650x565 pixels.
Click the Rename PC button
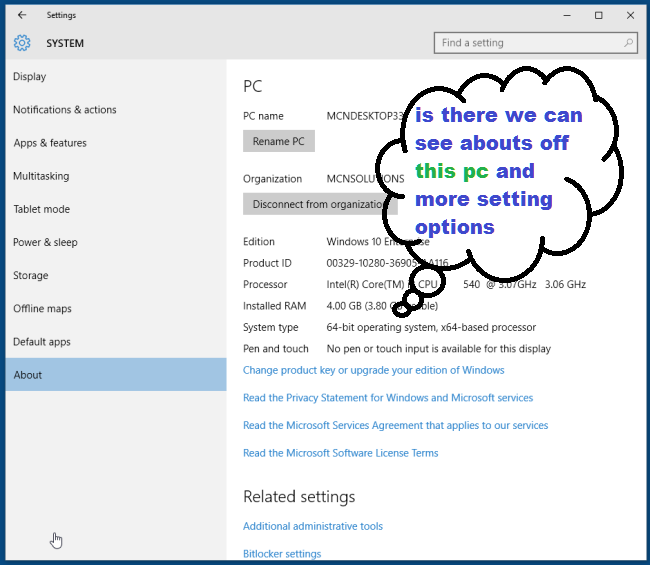(x=279, y=141)
